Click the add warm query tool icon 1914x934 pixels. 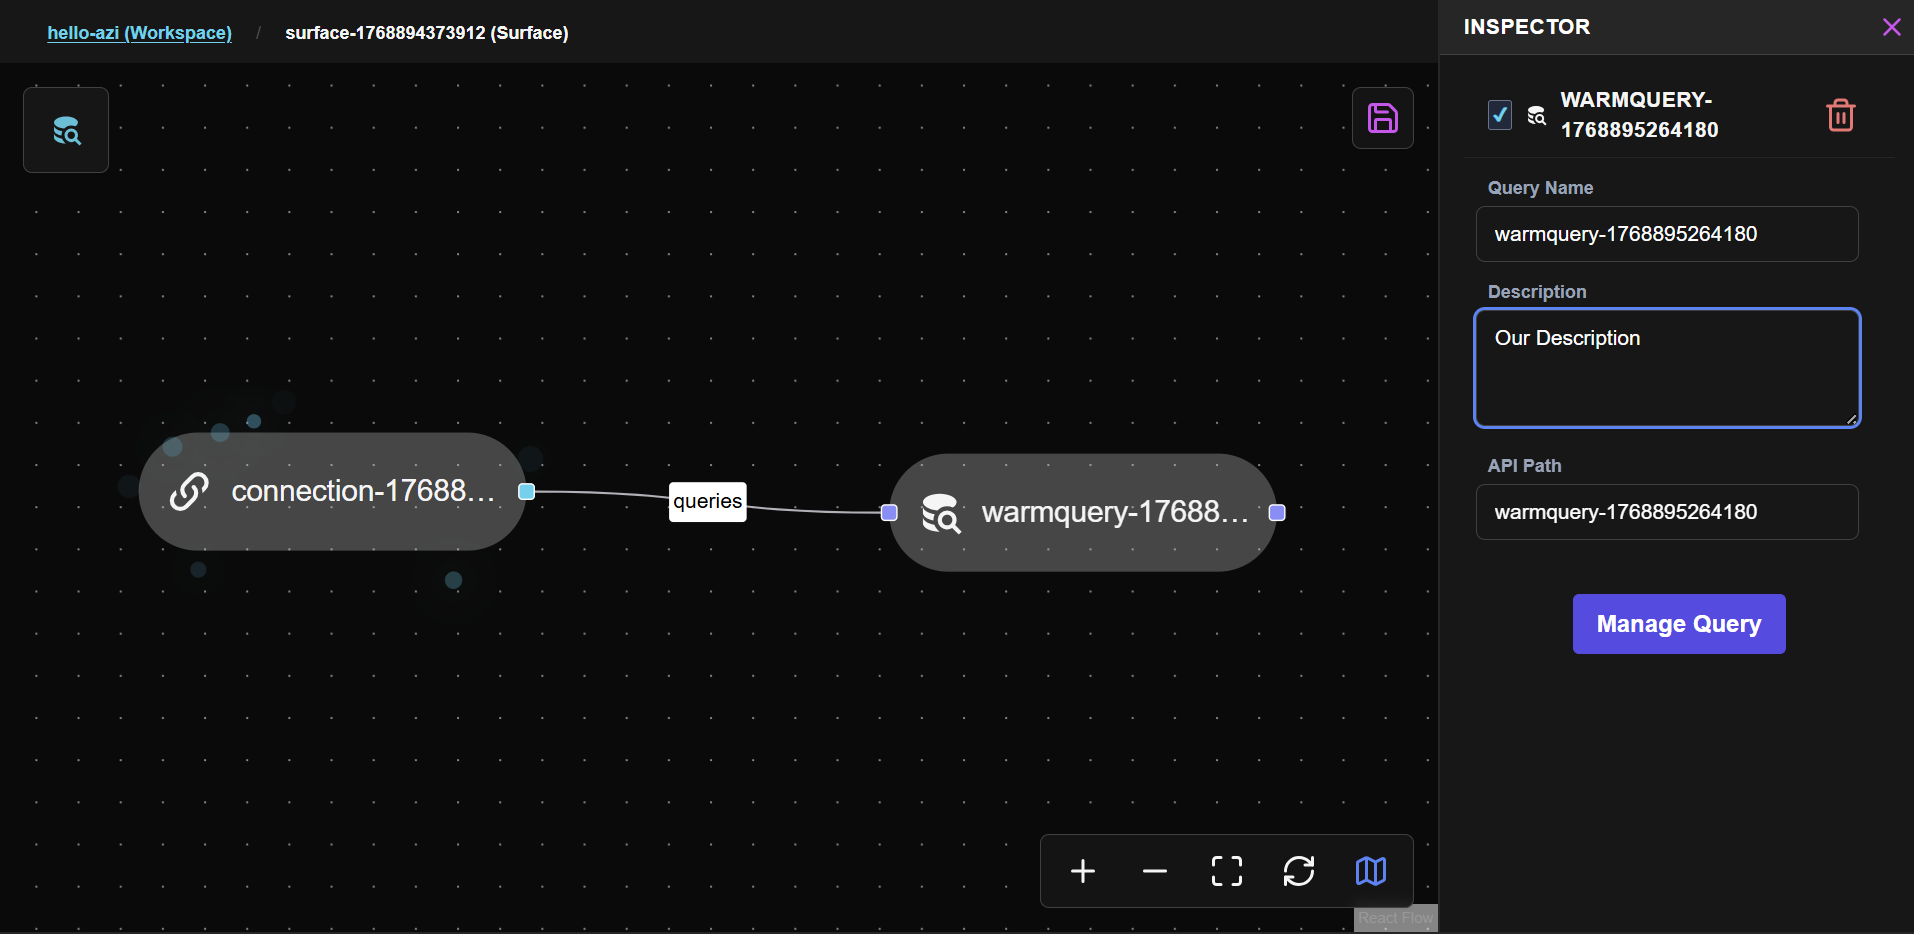66,130
